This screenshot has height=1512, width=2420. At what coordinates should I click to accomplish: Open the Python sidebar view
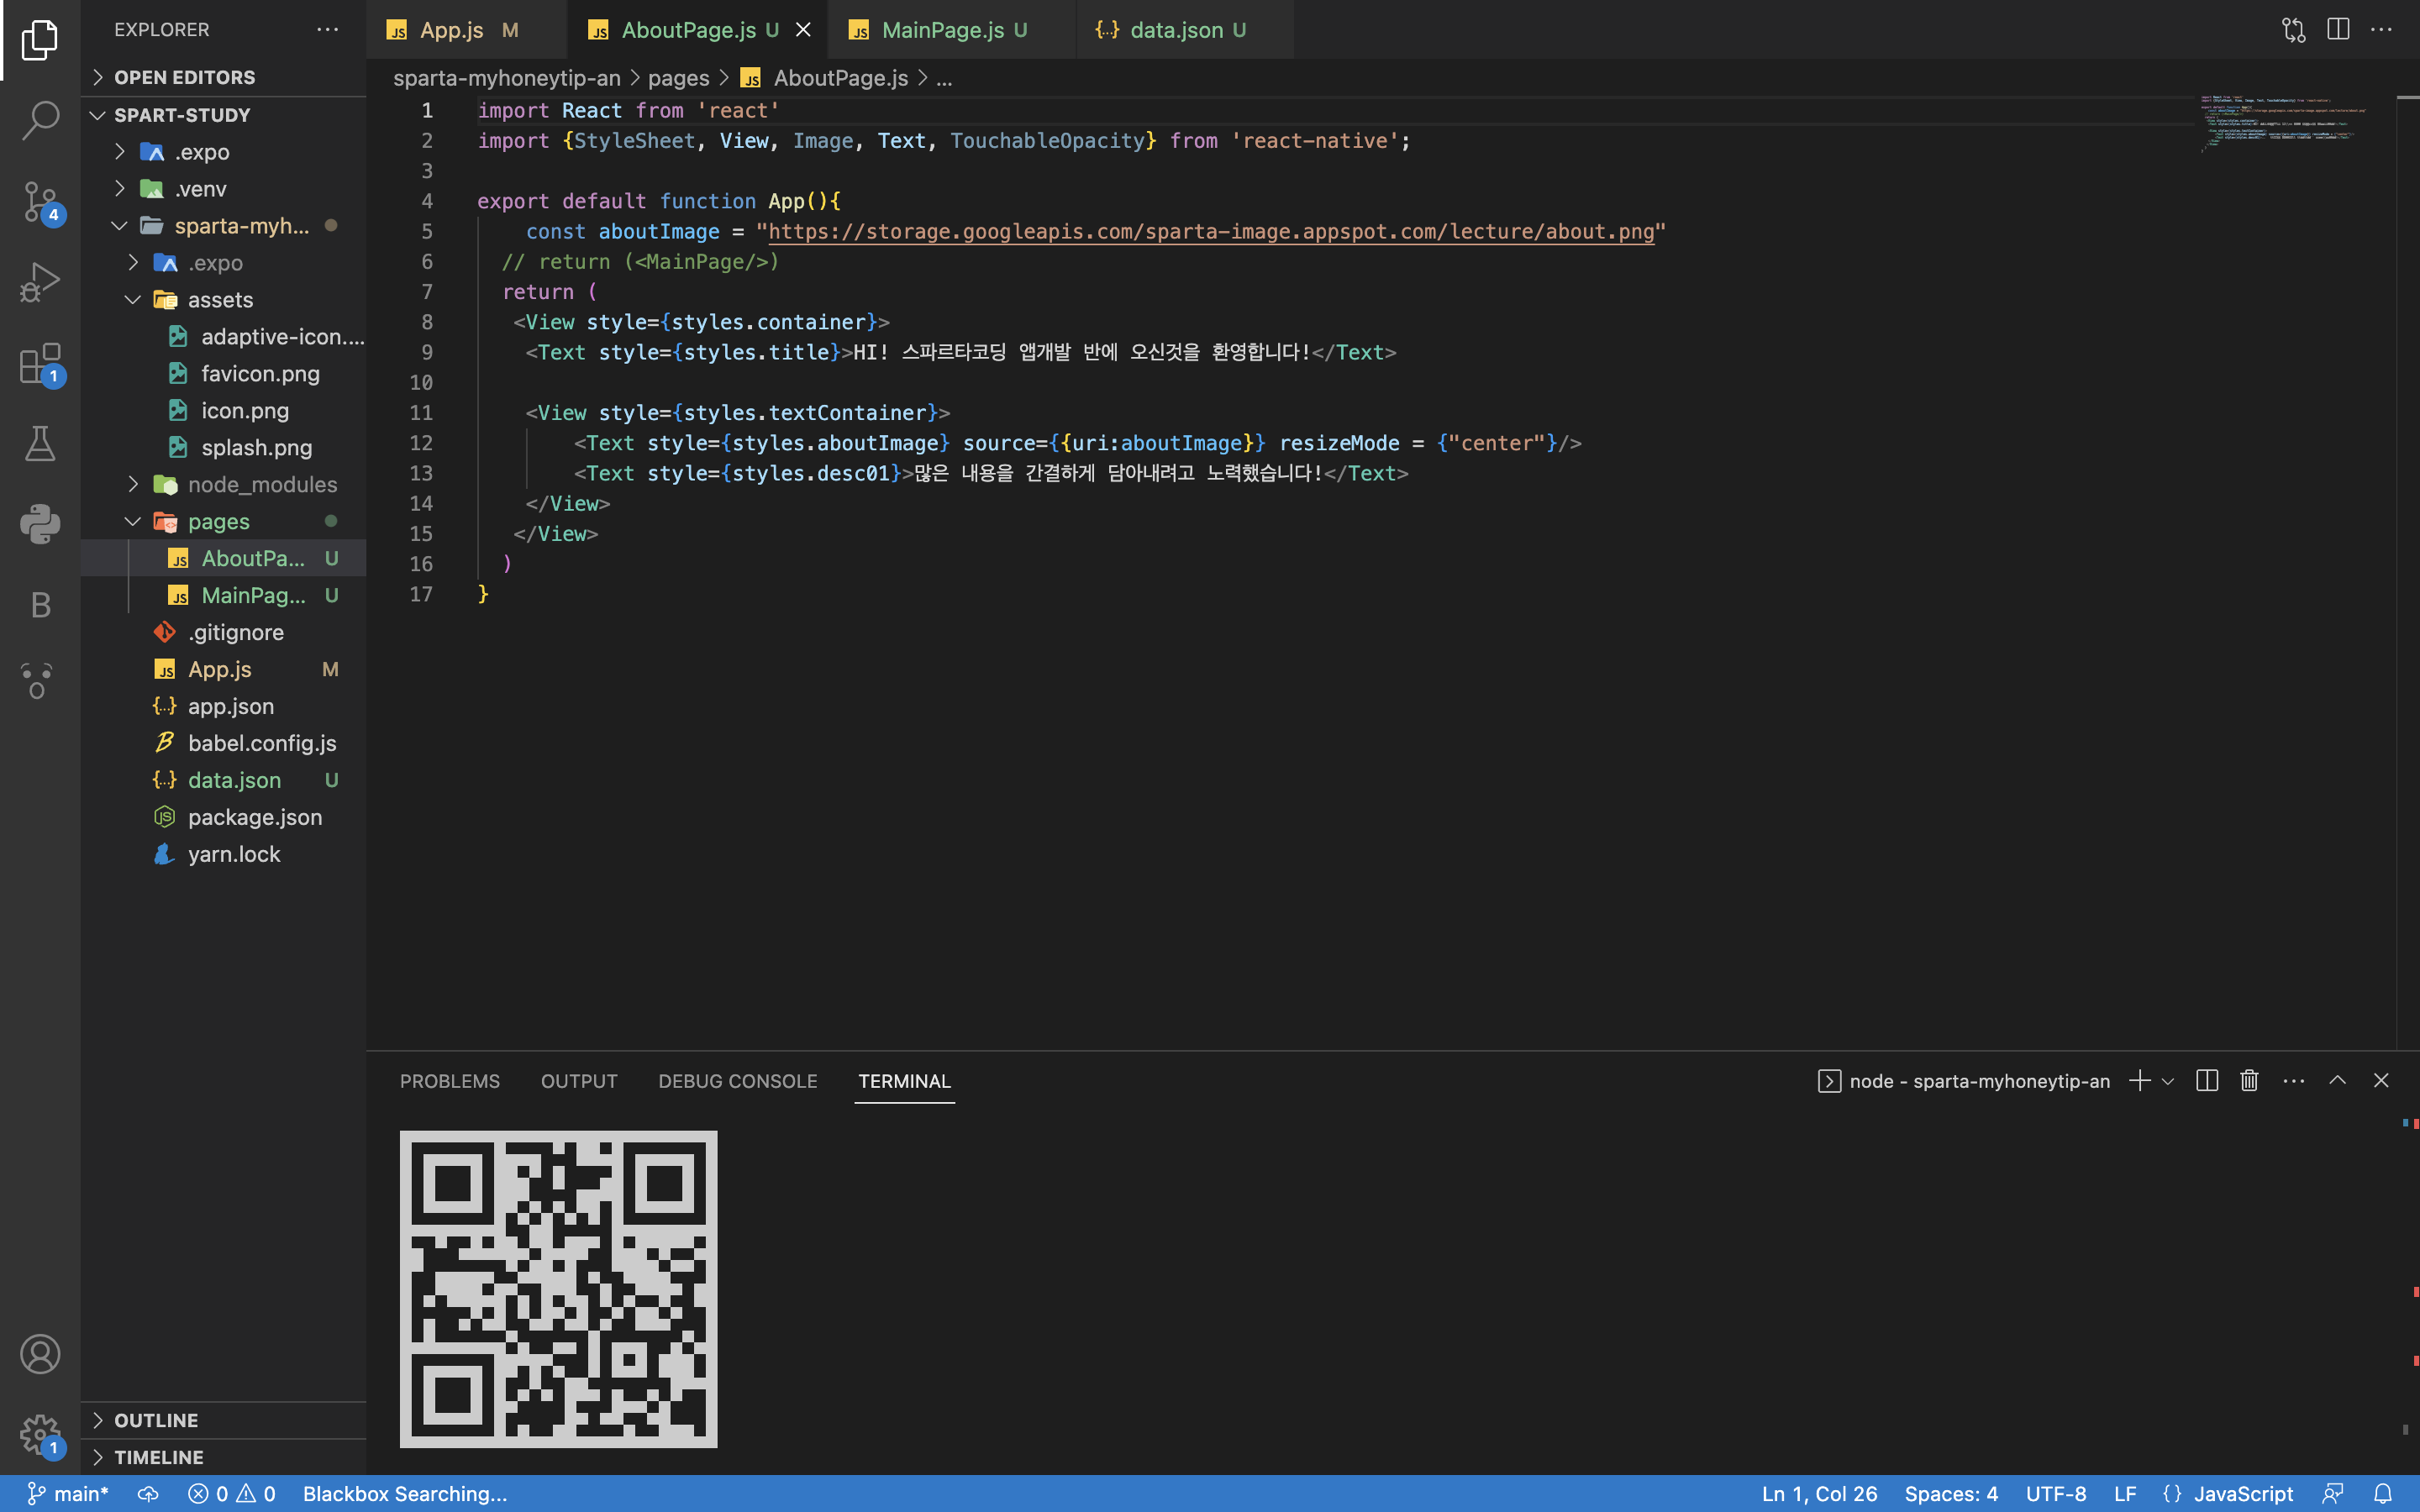40,524
